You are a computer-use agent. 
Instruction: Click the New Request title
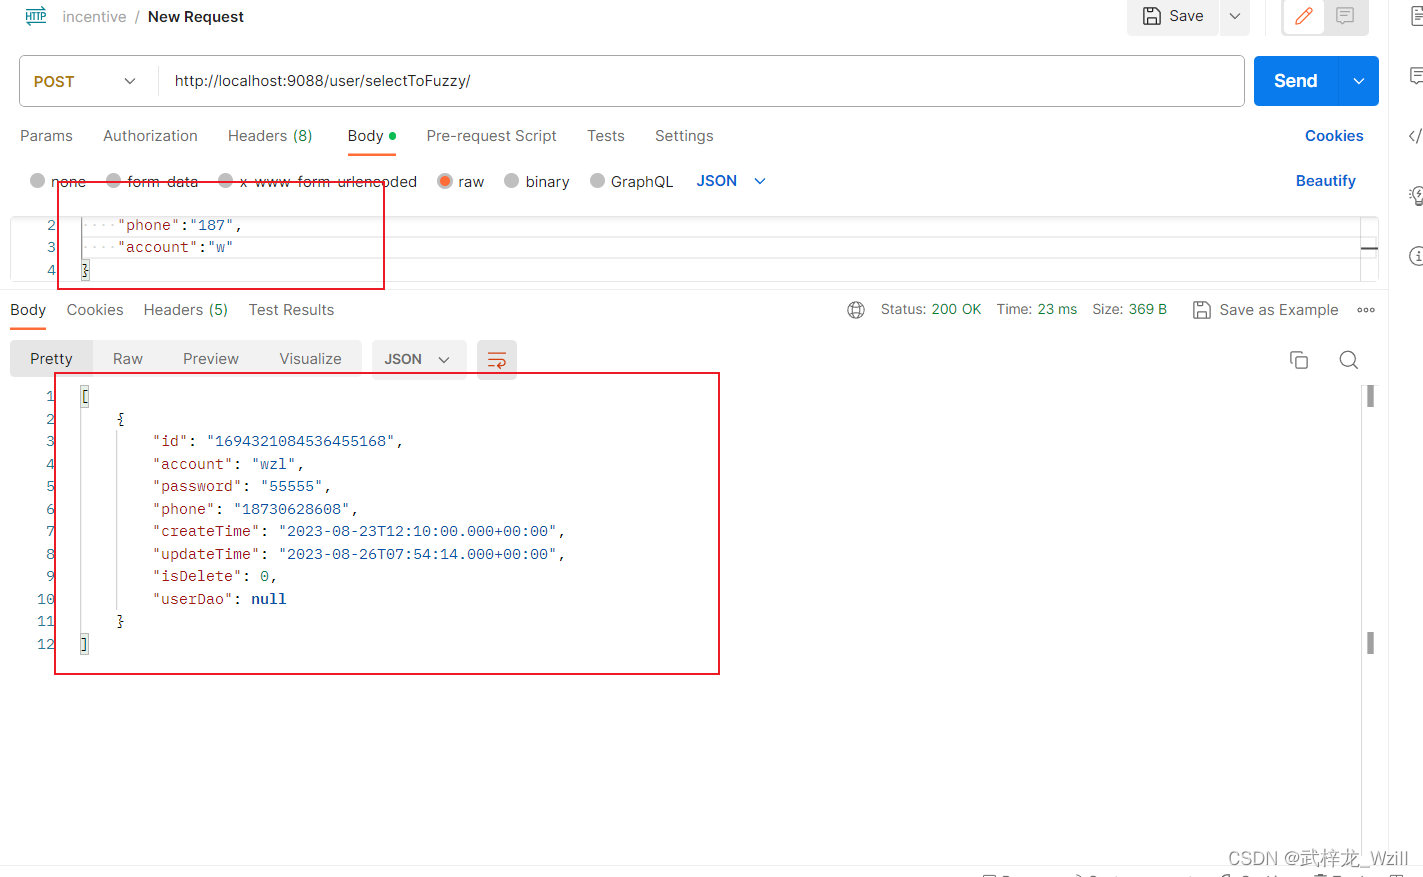point(196,17)
